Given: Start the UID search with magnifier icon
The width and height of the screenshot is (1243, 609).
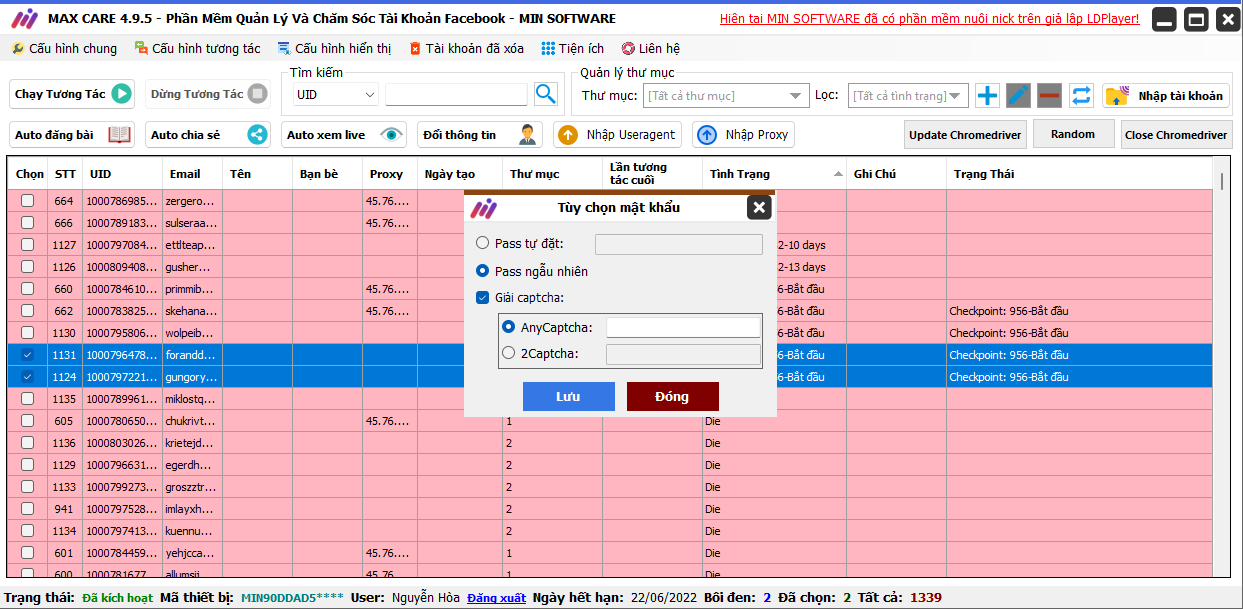Looking at the screenshot, I should tap(545, 92).
